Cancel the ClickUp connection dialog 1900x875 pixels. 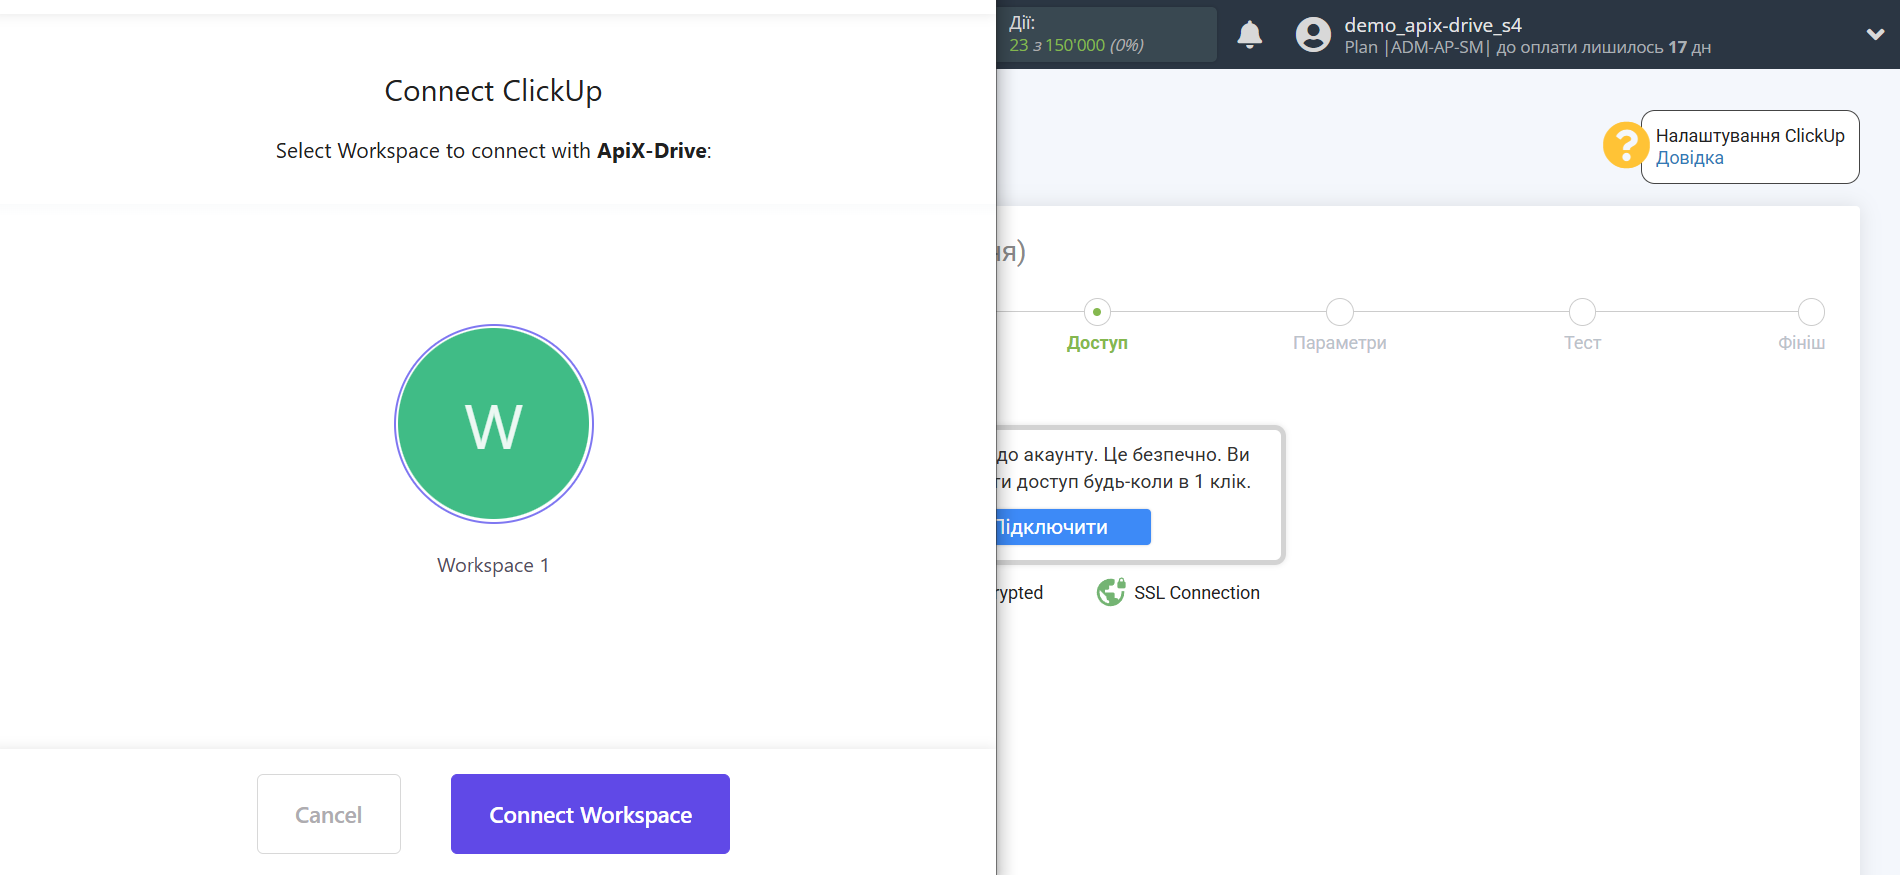click(329, 814)
